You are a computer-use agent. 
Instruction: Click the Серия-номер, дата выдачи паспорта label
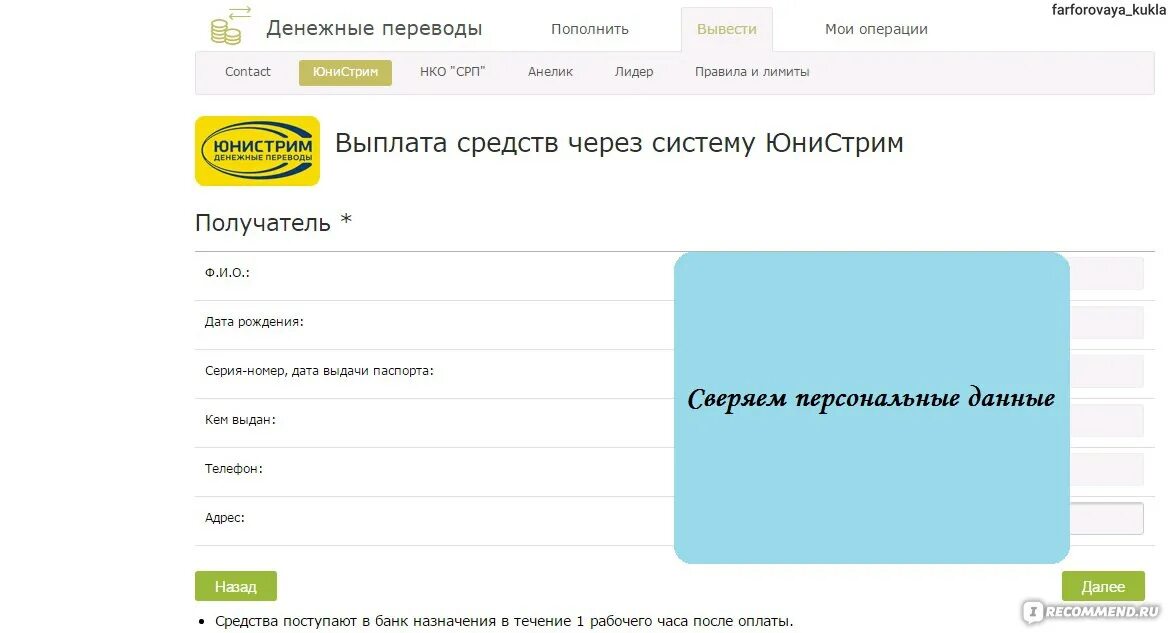point(319,370)
